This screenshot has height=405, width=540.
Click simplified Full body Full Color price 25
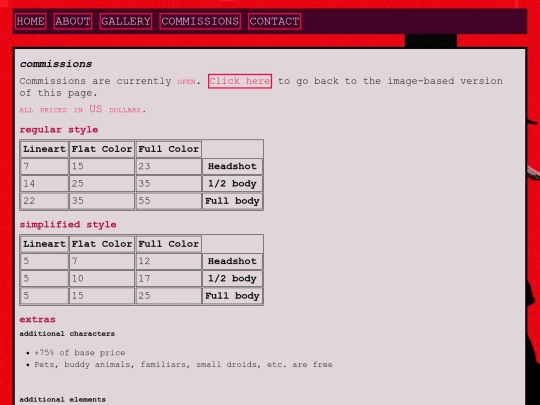point(169,295)
